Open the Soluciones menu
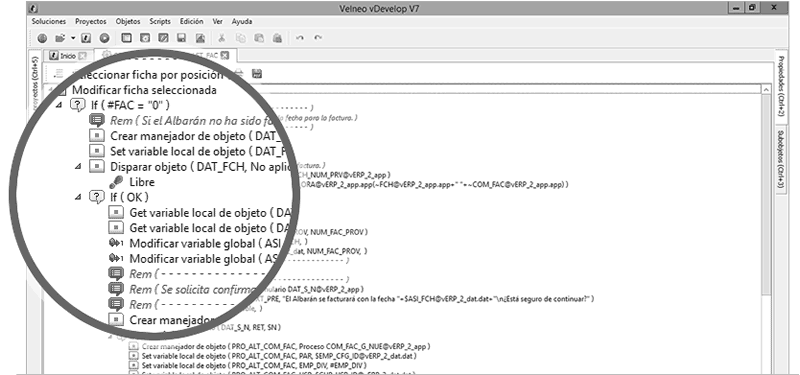The width and height of the screenshot is (800, 375). 49,21
